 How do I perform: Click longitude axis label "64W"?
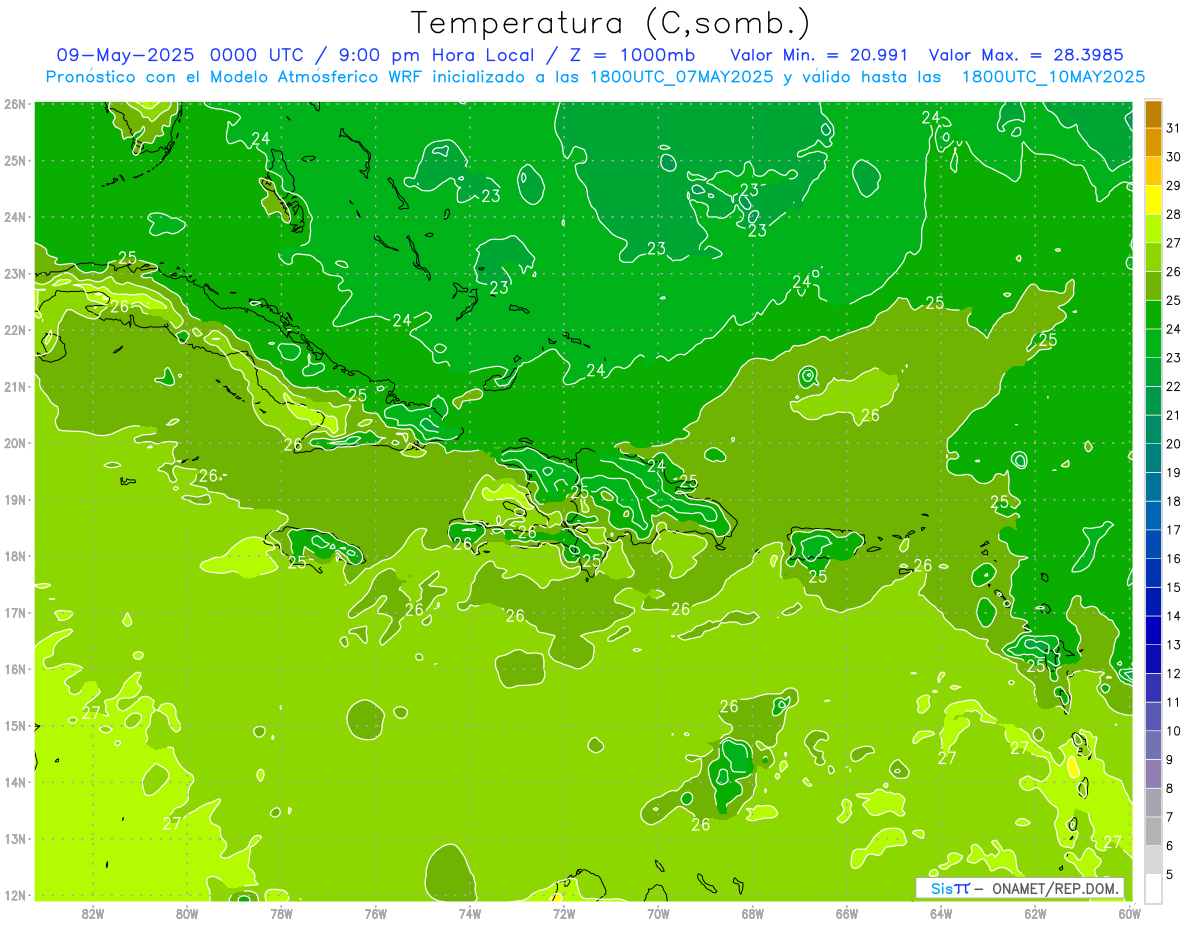point(941,913)
